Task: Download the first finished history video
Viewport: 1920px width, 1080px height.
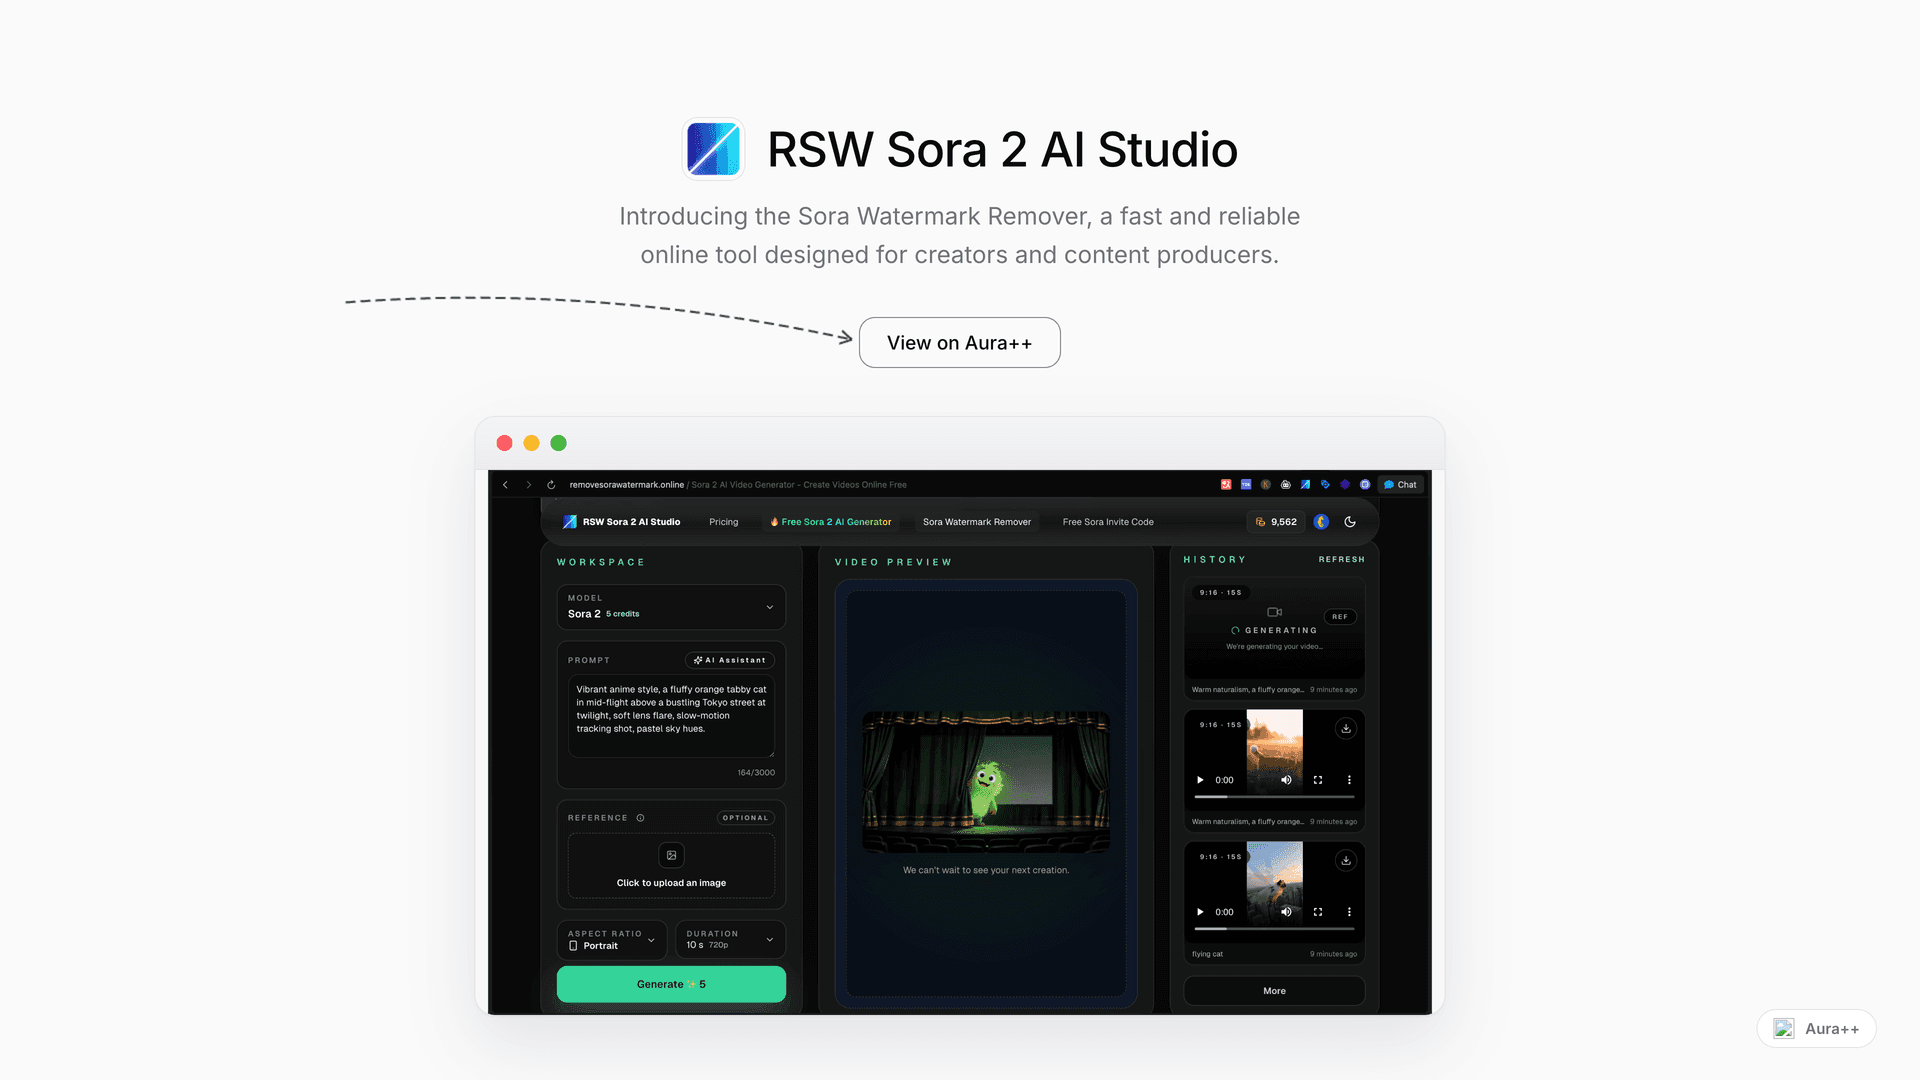Action: pos(1346,729)
